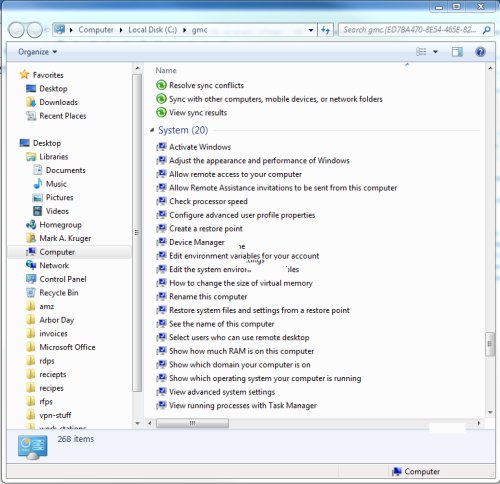Click the Videos library icon
Viewport: 500px width, 484px height.
pyautogui.click(x=37, y=211)
